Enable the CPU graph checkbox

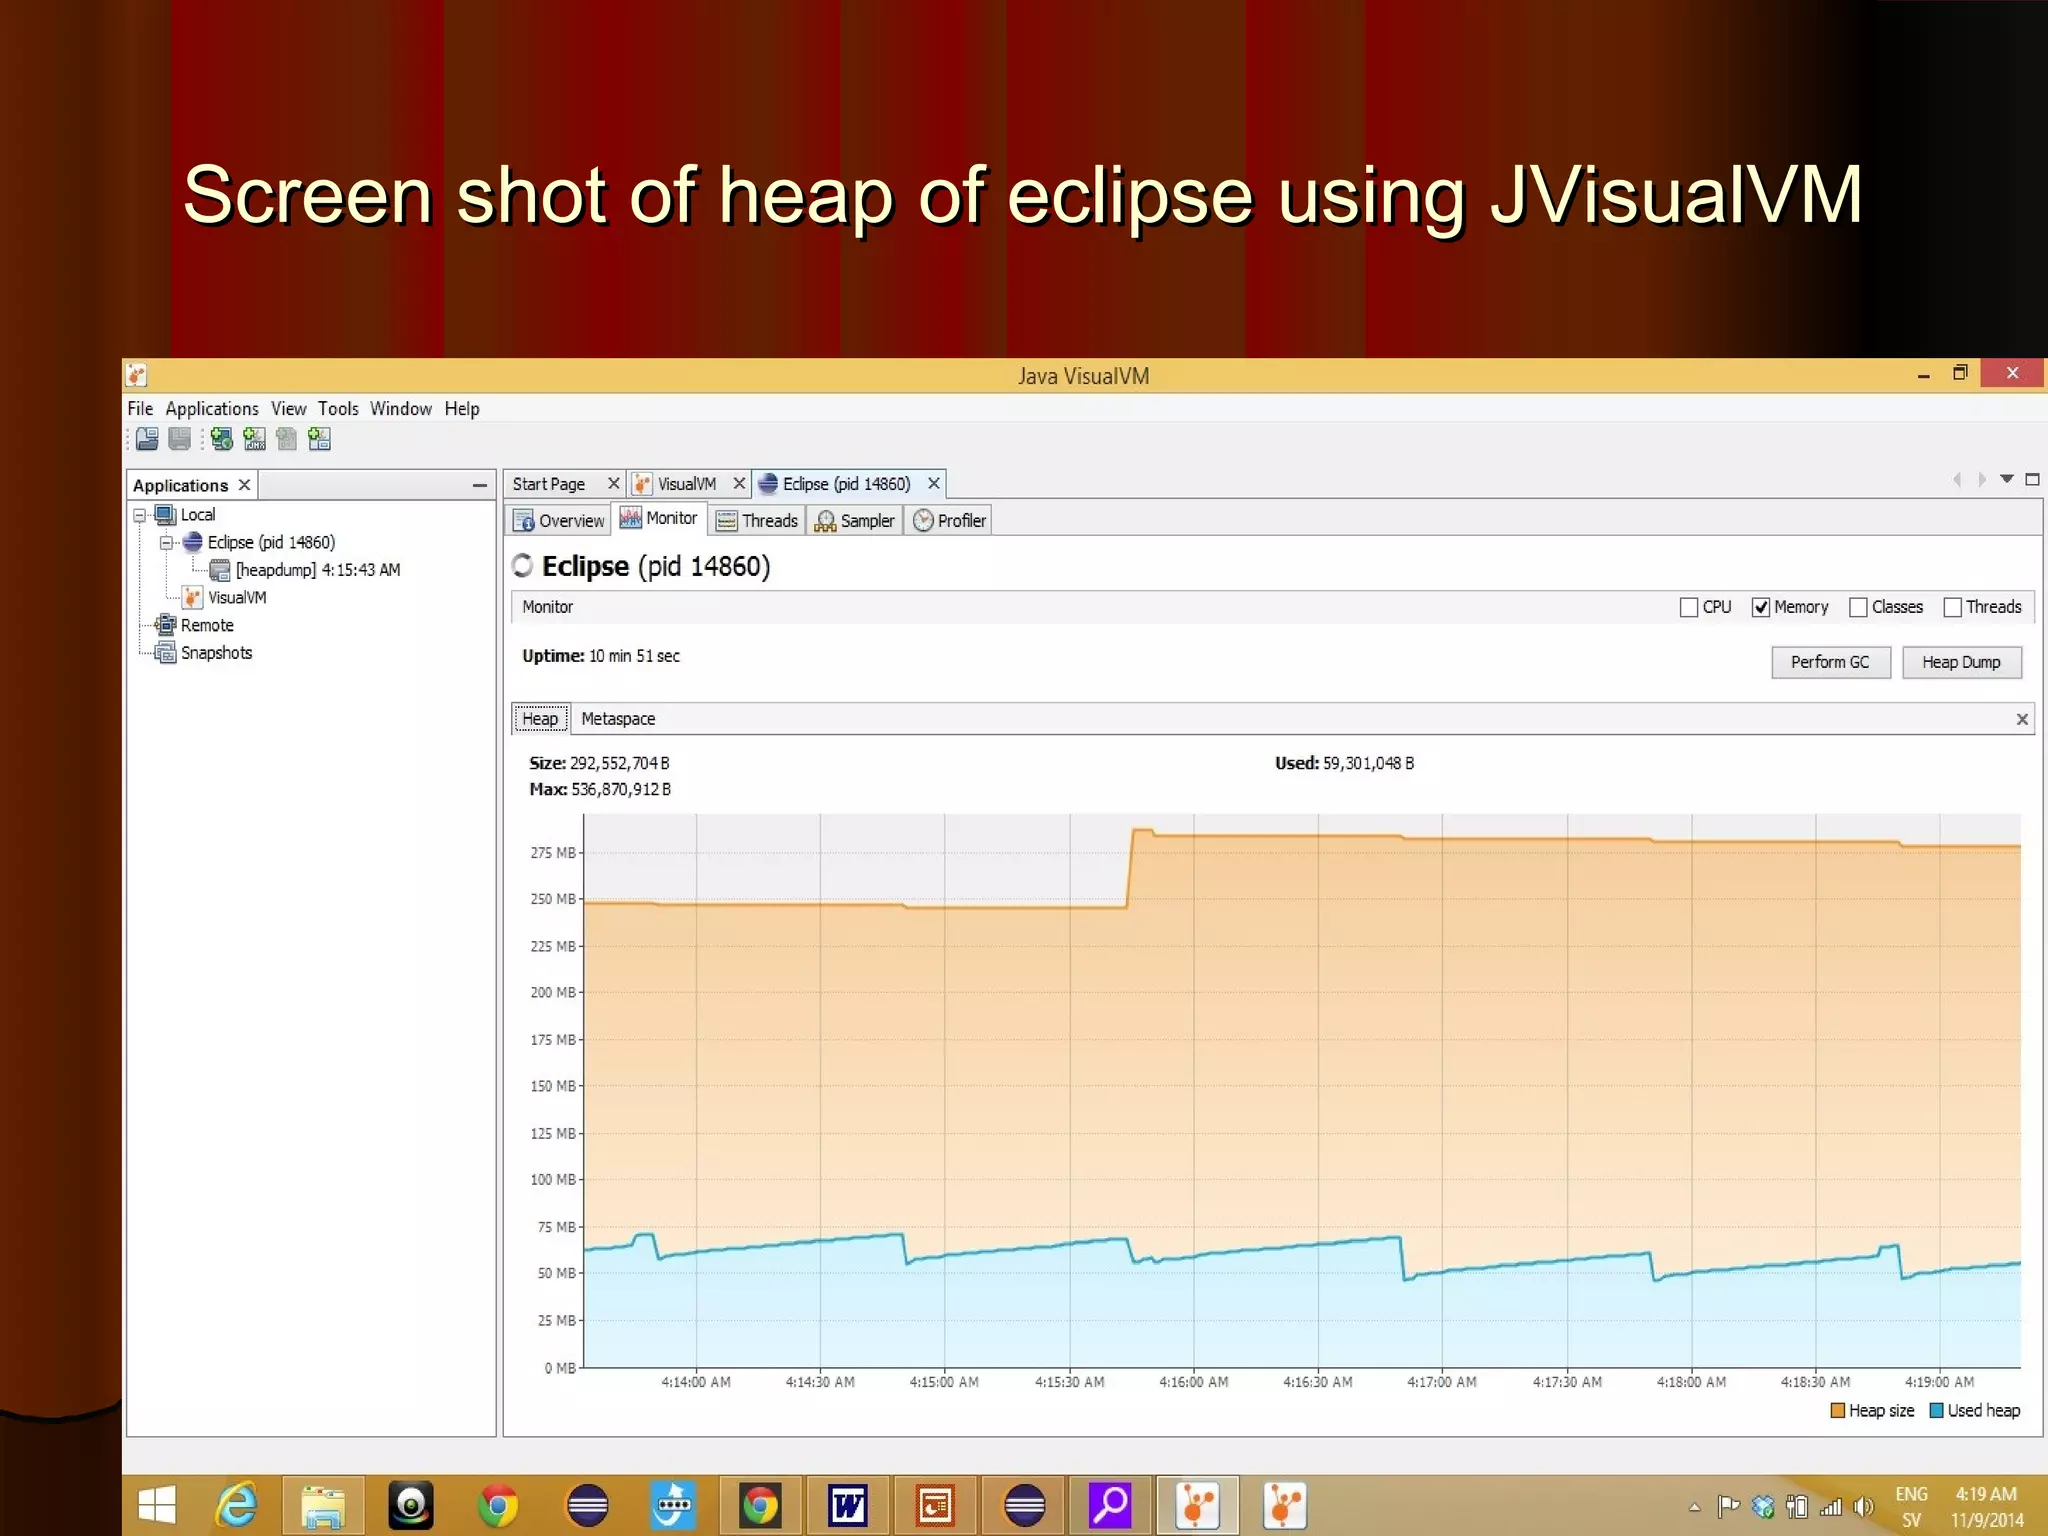point(1689,607)
